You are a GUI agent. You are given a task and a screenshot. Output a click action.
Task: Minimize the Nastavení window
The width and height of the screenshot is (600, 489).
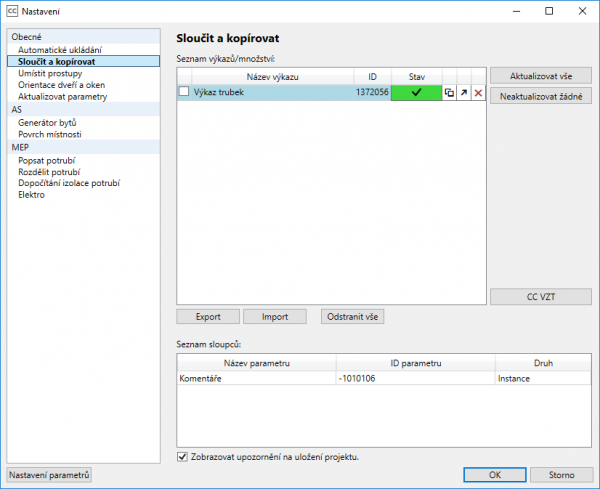coord(516,11)
